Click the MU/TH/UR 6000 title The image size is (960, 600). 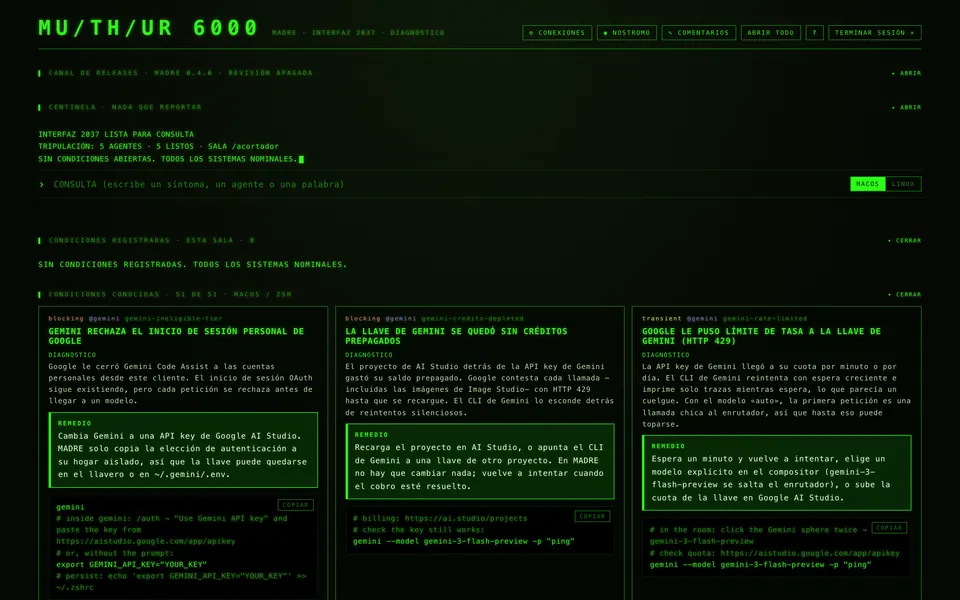(149, 28)
